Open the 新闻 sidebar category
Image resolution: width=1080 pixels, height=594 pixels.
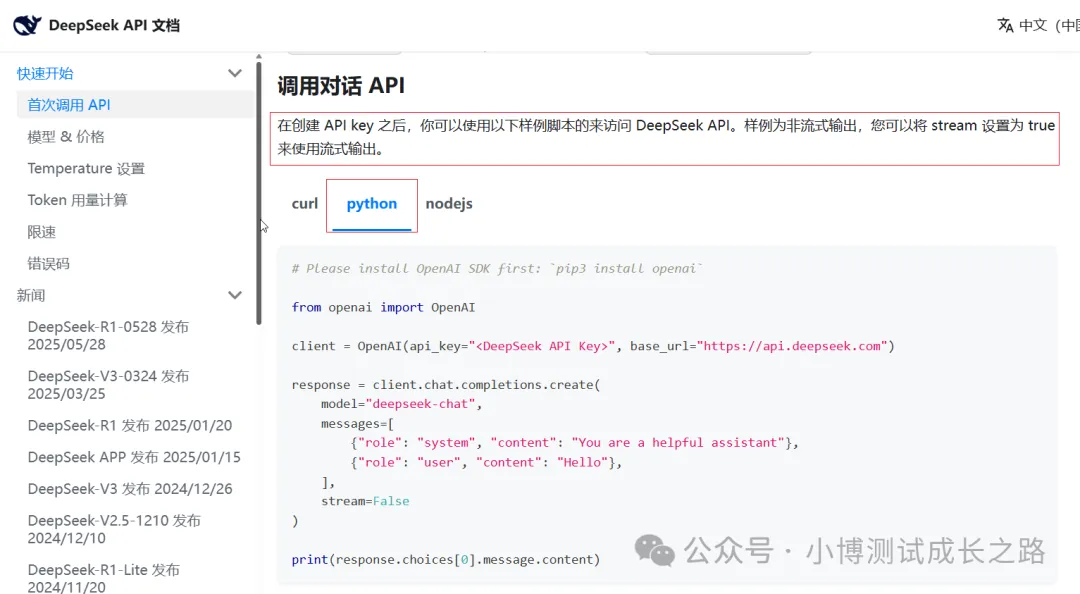pos(31,295)
